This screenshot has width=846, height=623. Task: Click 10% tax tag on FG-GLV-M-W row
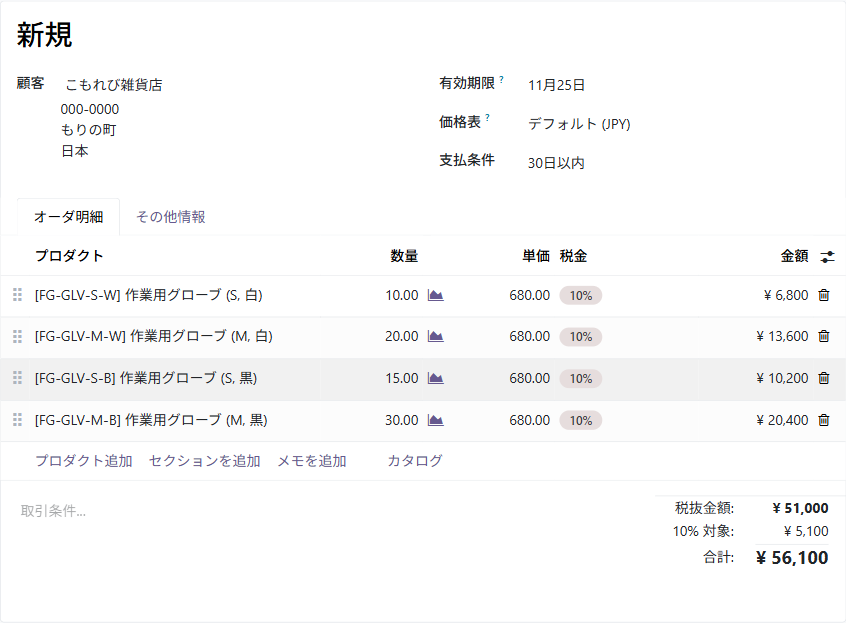pyautogui.click(x=581, y=337)
